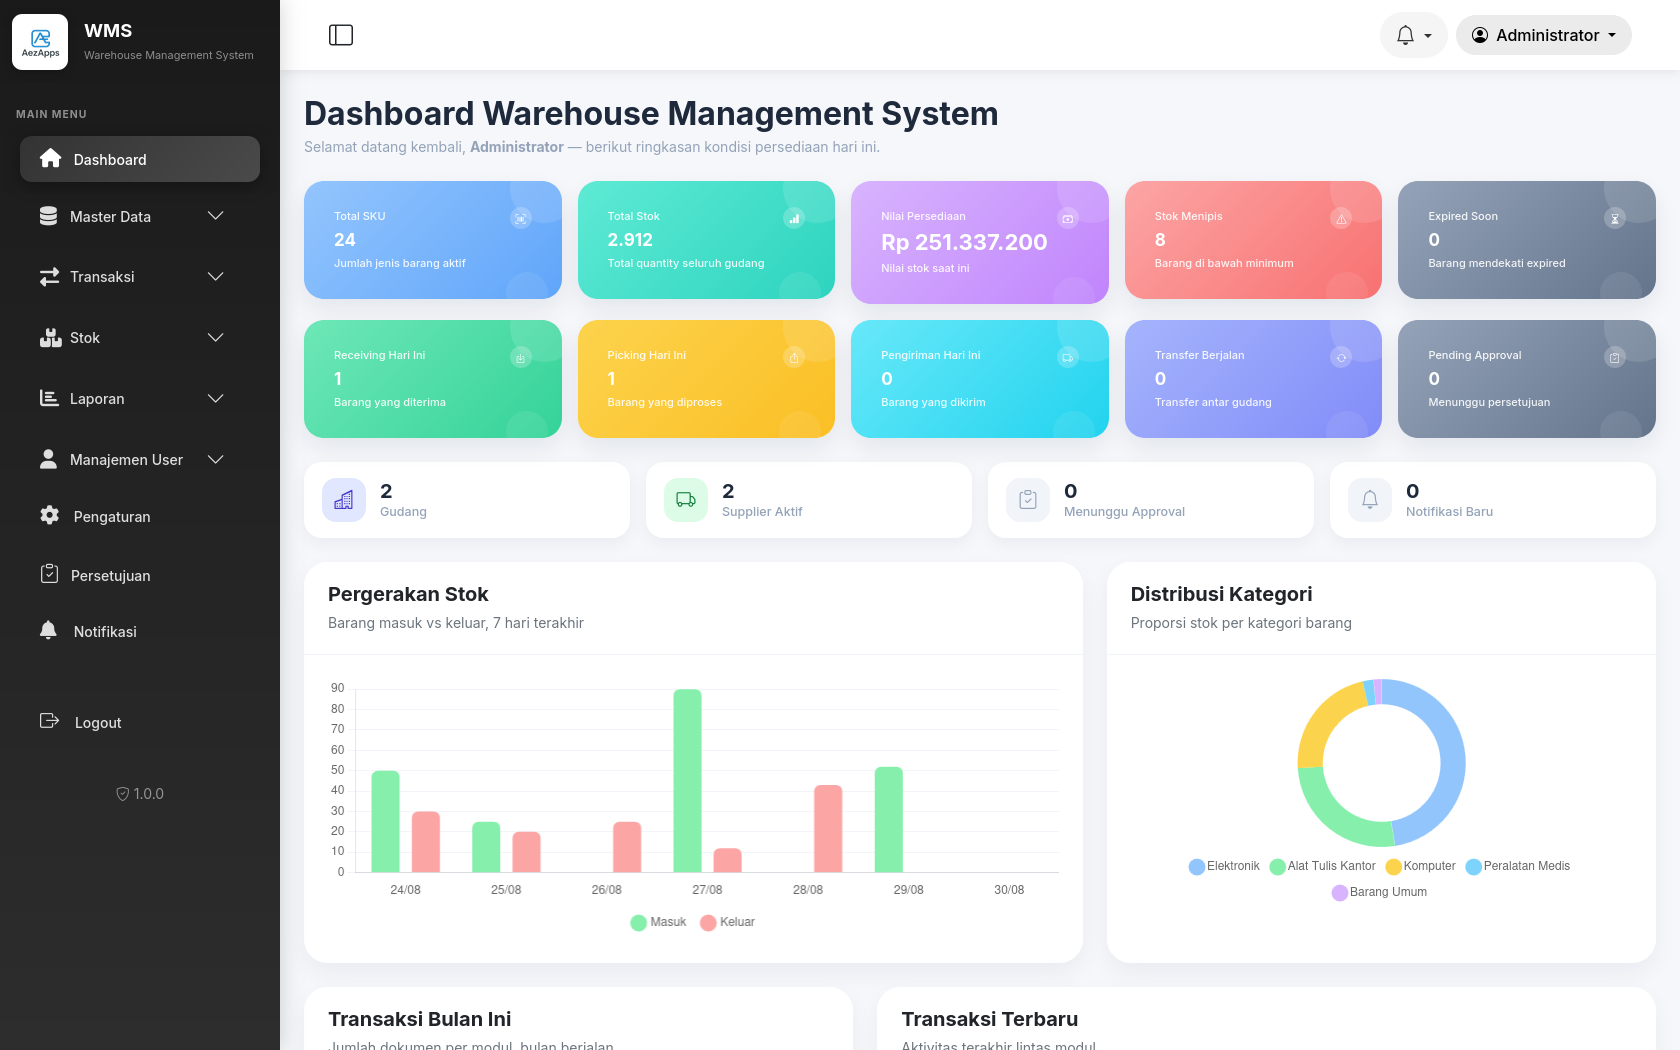Toggle the Peralatan Medis legend entry
This screenshot has height=1050, width=1680.
(1518, 866)
